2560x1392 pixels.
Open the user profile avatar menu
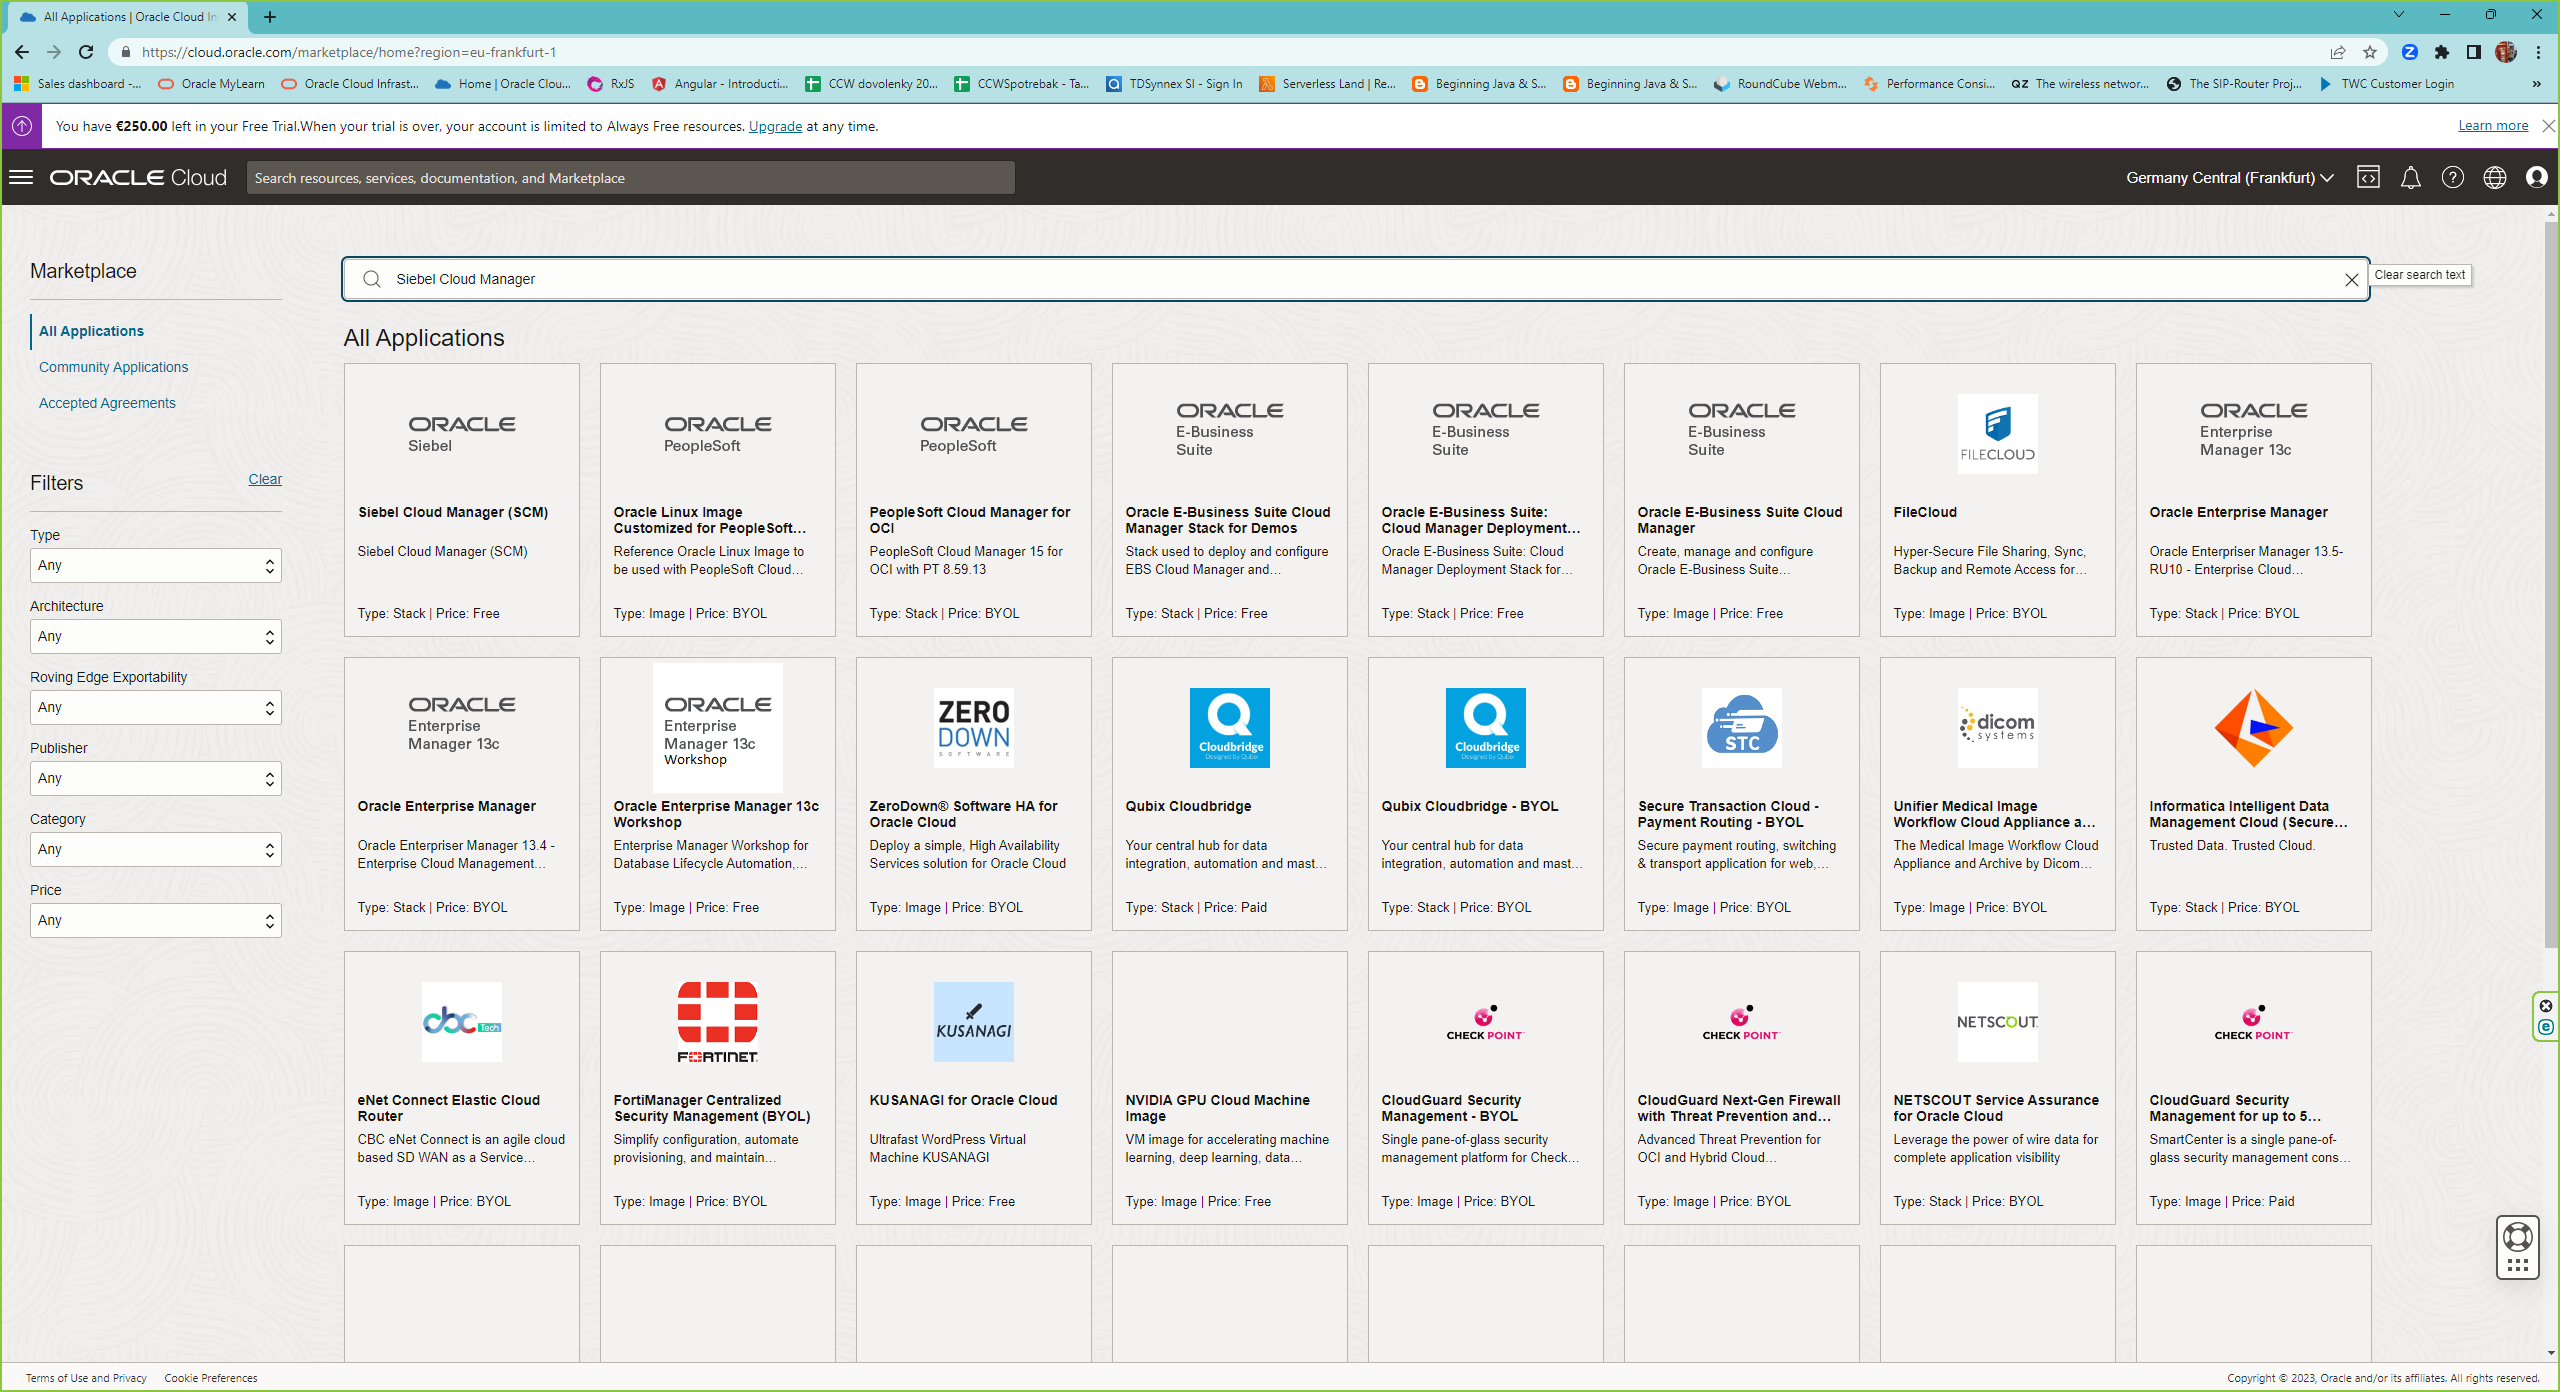click(x=2536, y=177)
